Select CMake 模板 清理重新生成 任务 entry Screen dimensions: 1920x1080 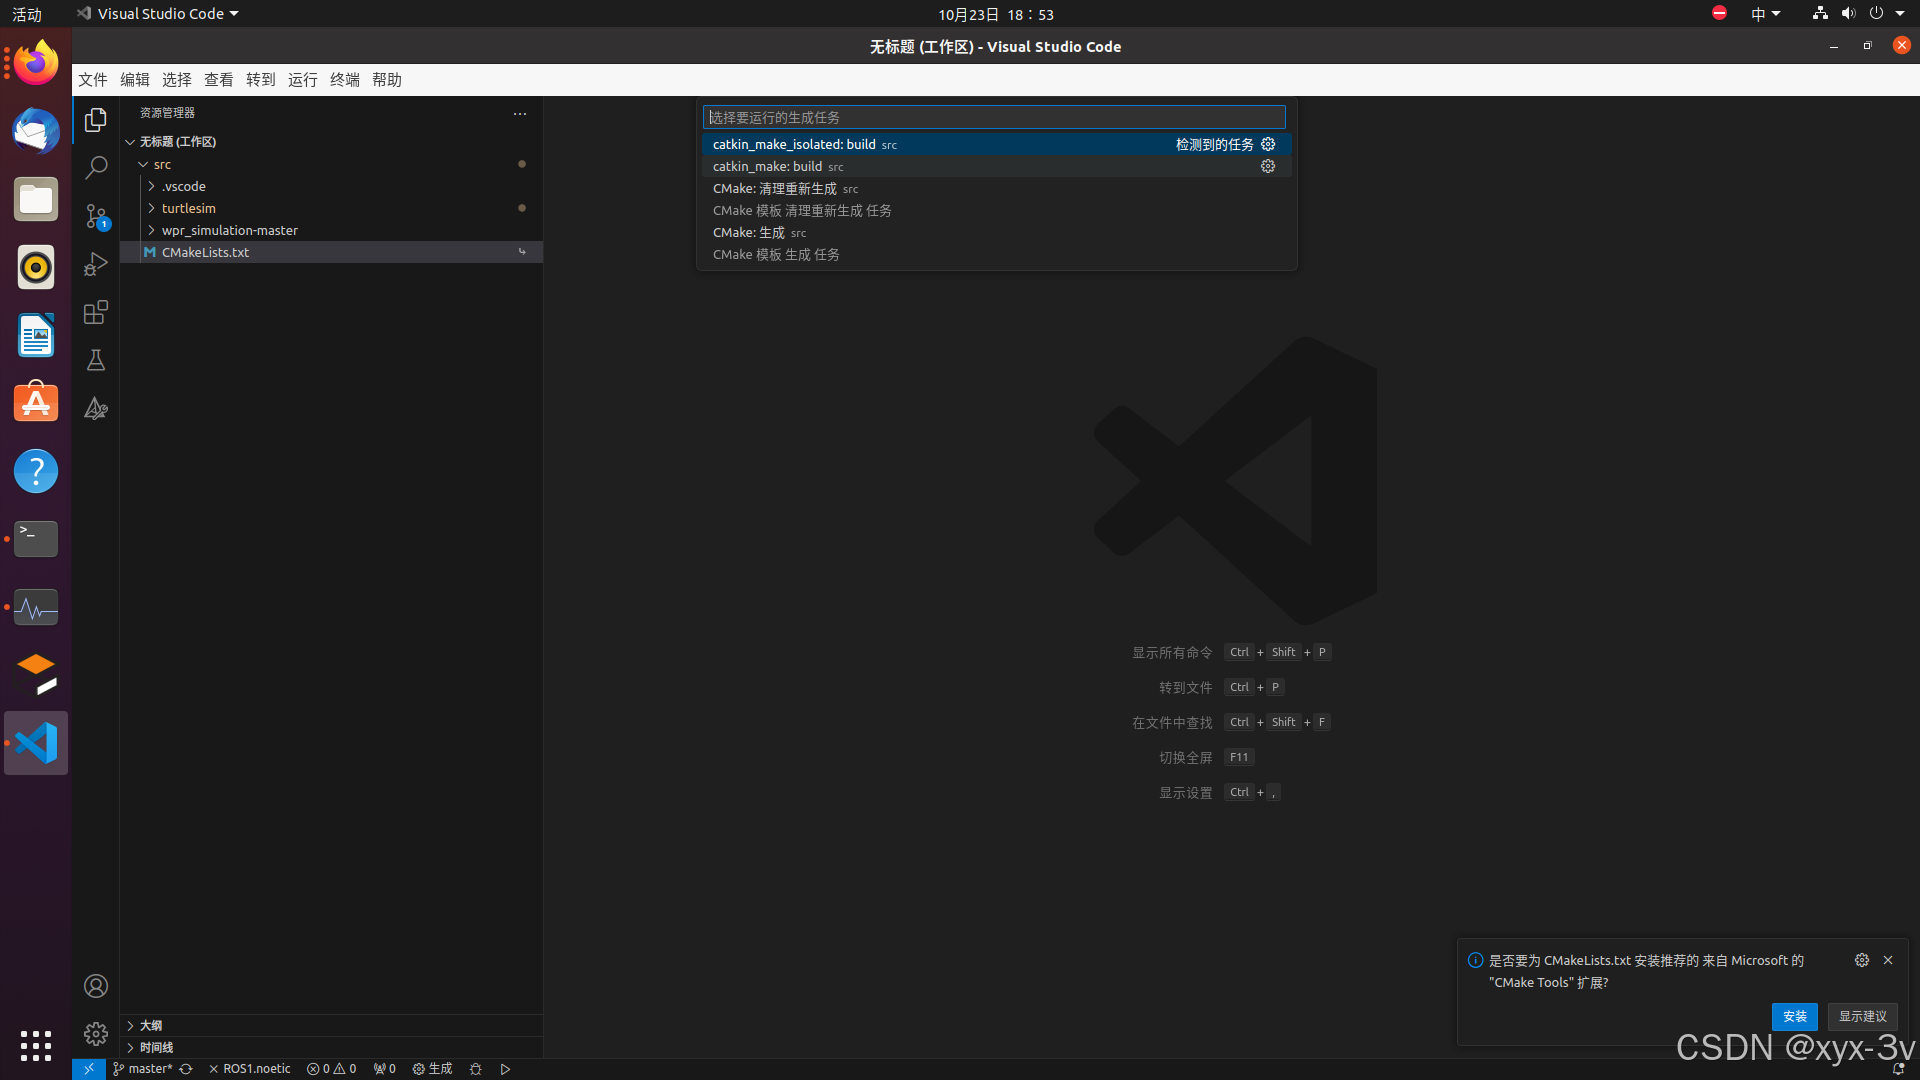pyautogui.click(x=997, y=210)
